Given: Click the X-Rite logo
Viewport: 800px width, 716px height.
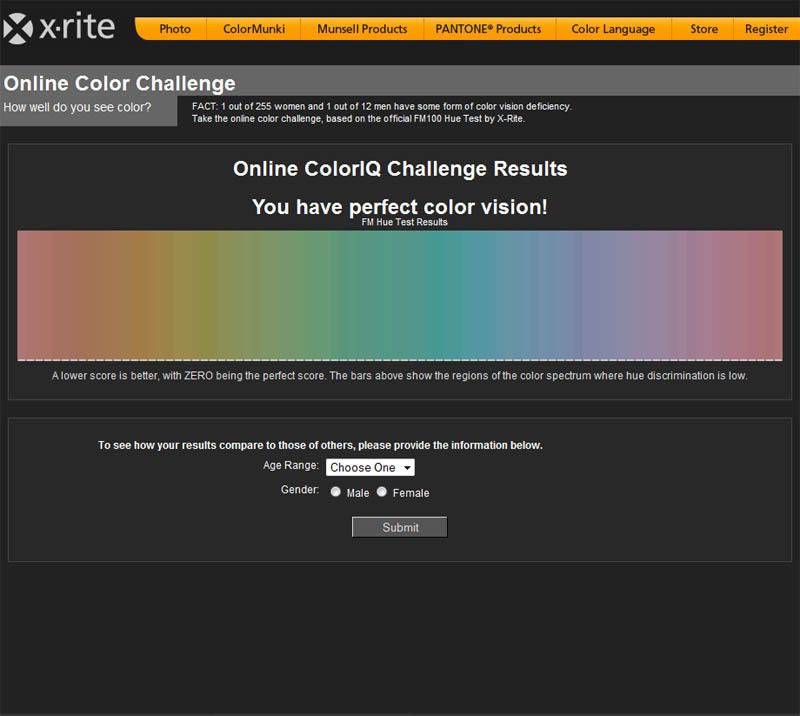Looking at the screenshot, I should point(59,28).
